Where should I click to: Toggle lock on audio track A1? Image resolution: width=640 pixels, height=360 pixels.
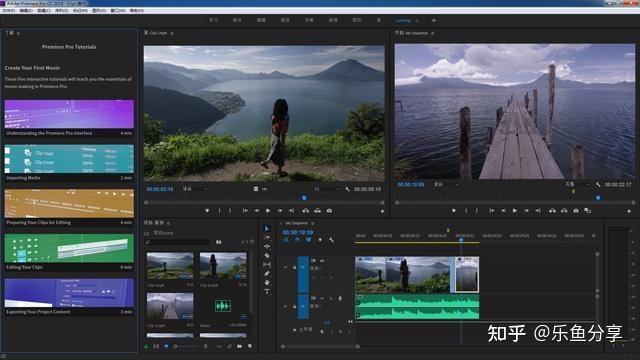point(294,306)
